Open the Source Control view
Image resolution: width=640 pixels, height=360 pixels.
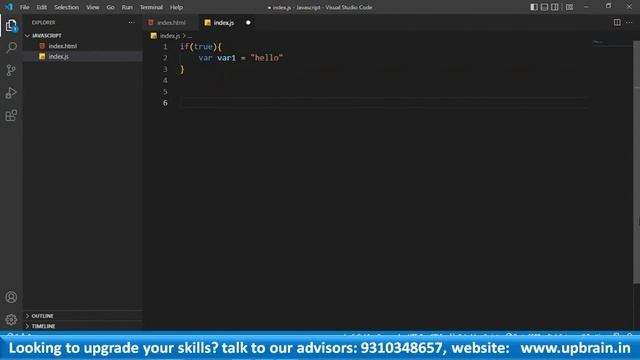11,70
